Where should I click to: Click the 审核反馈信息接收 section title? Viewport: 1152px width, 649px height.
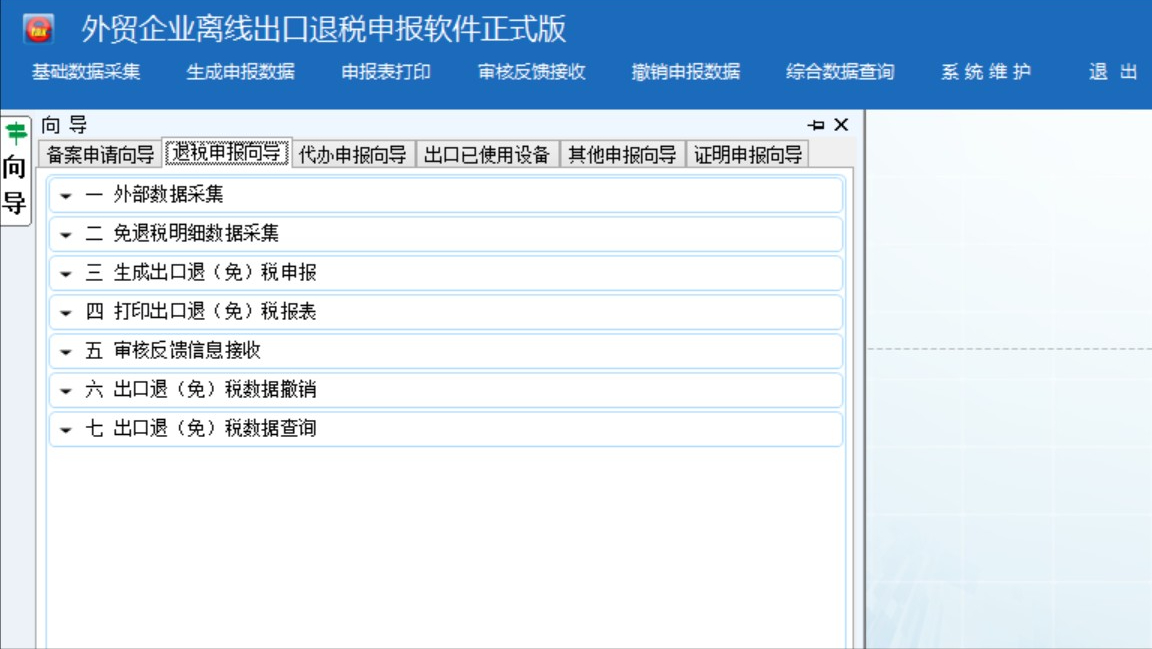187,350
